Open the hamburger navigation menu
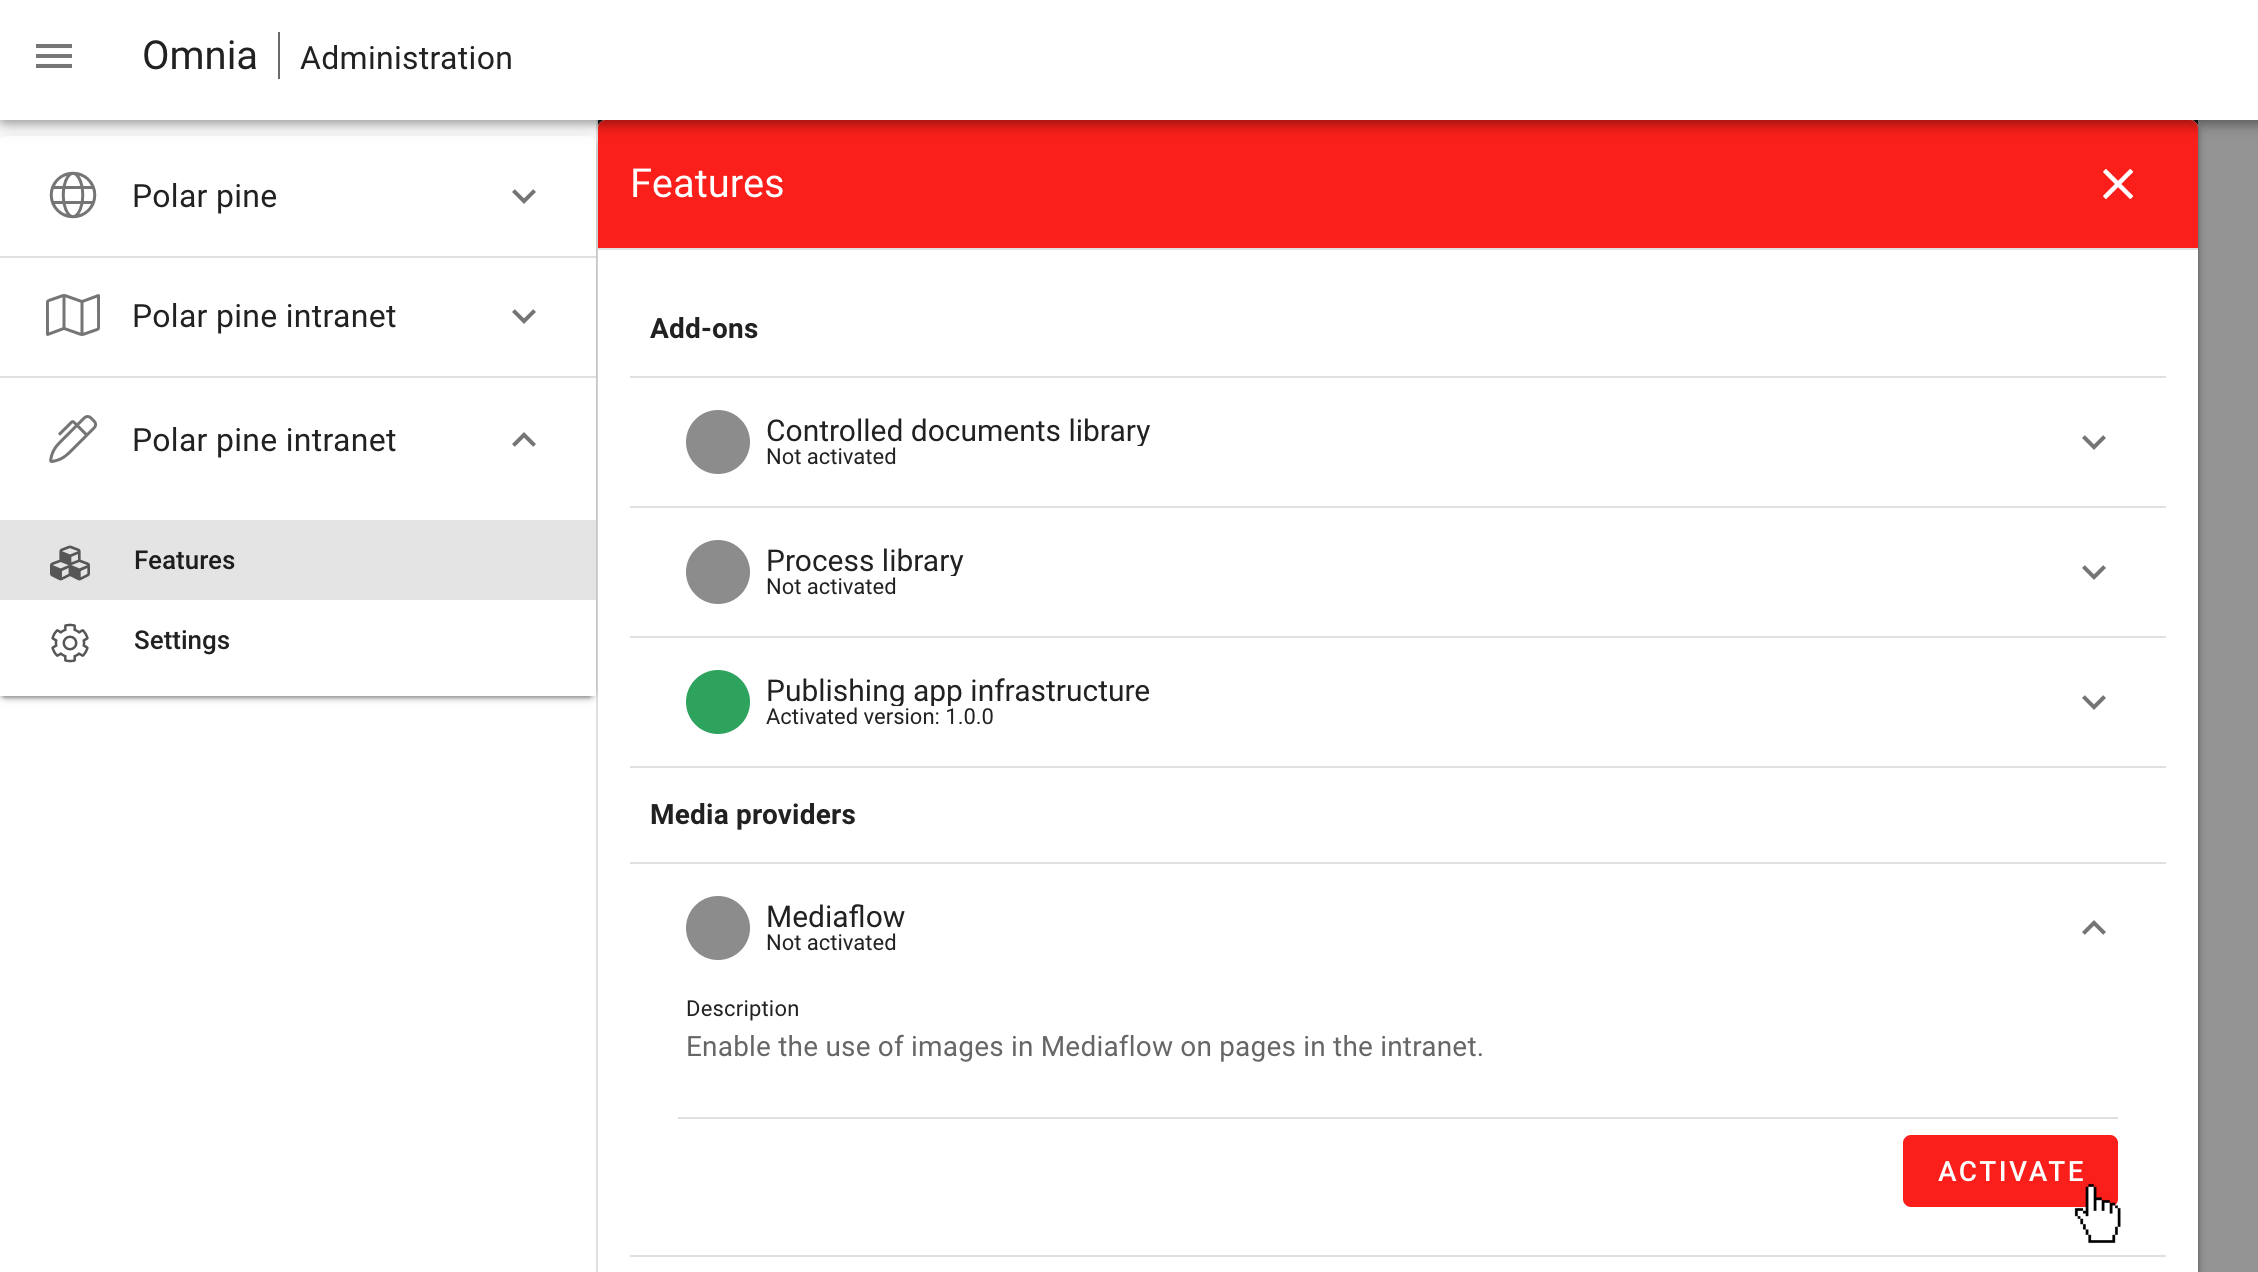The image size is (2258, 1272). pyautogui.click(x=54, y=57)
